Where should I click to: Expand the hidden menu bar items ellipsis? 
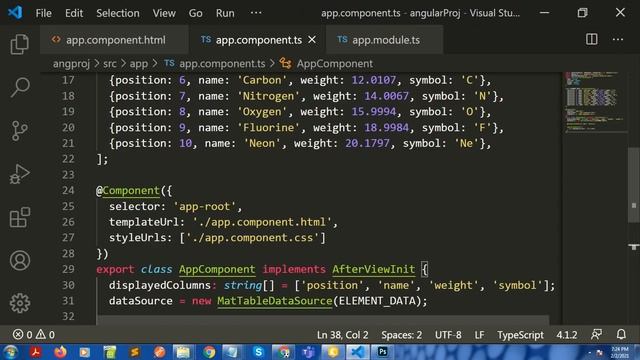point(256,13)
